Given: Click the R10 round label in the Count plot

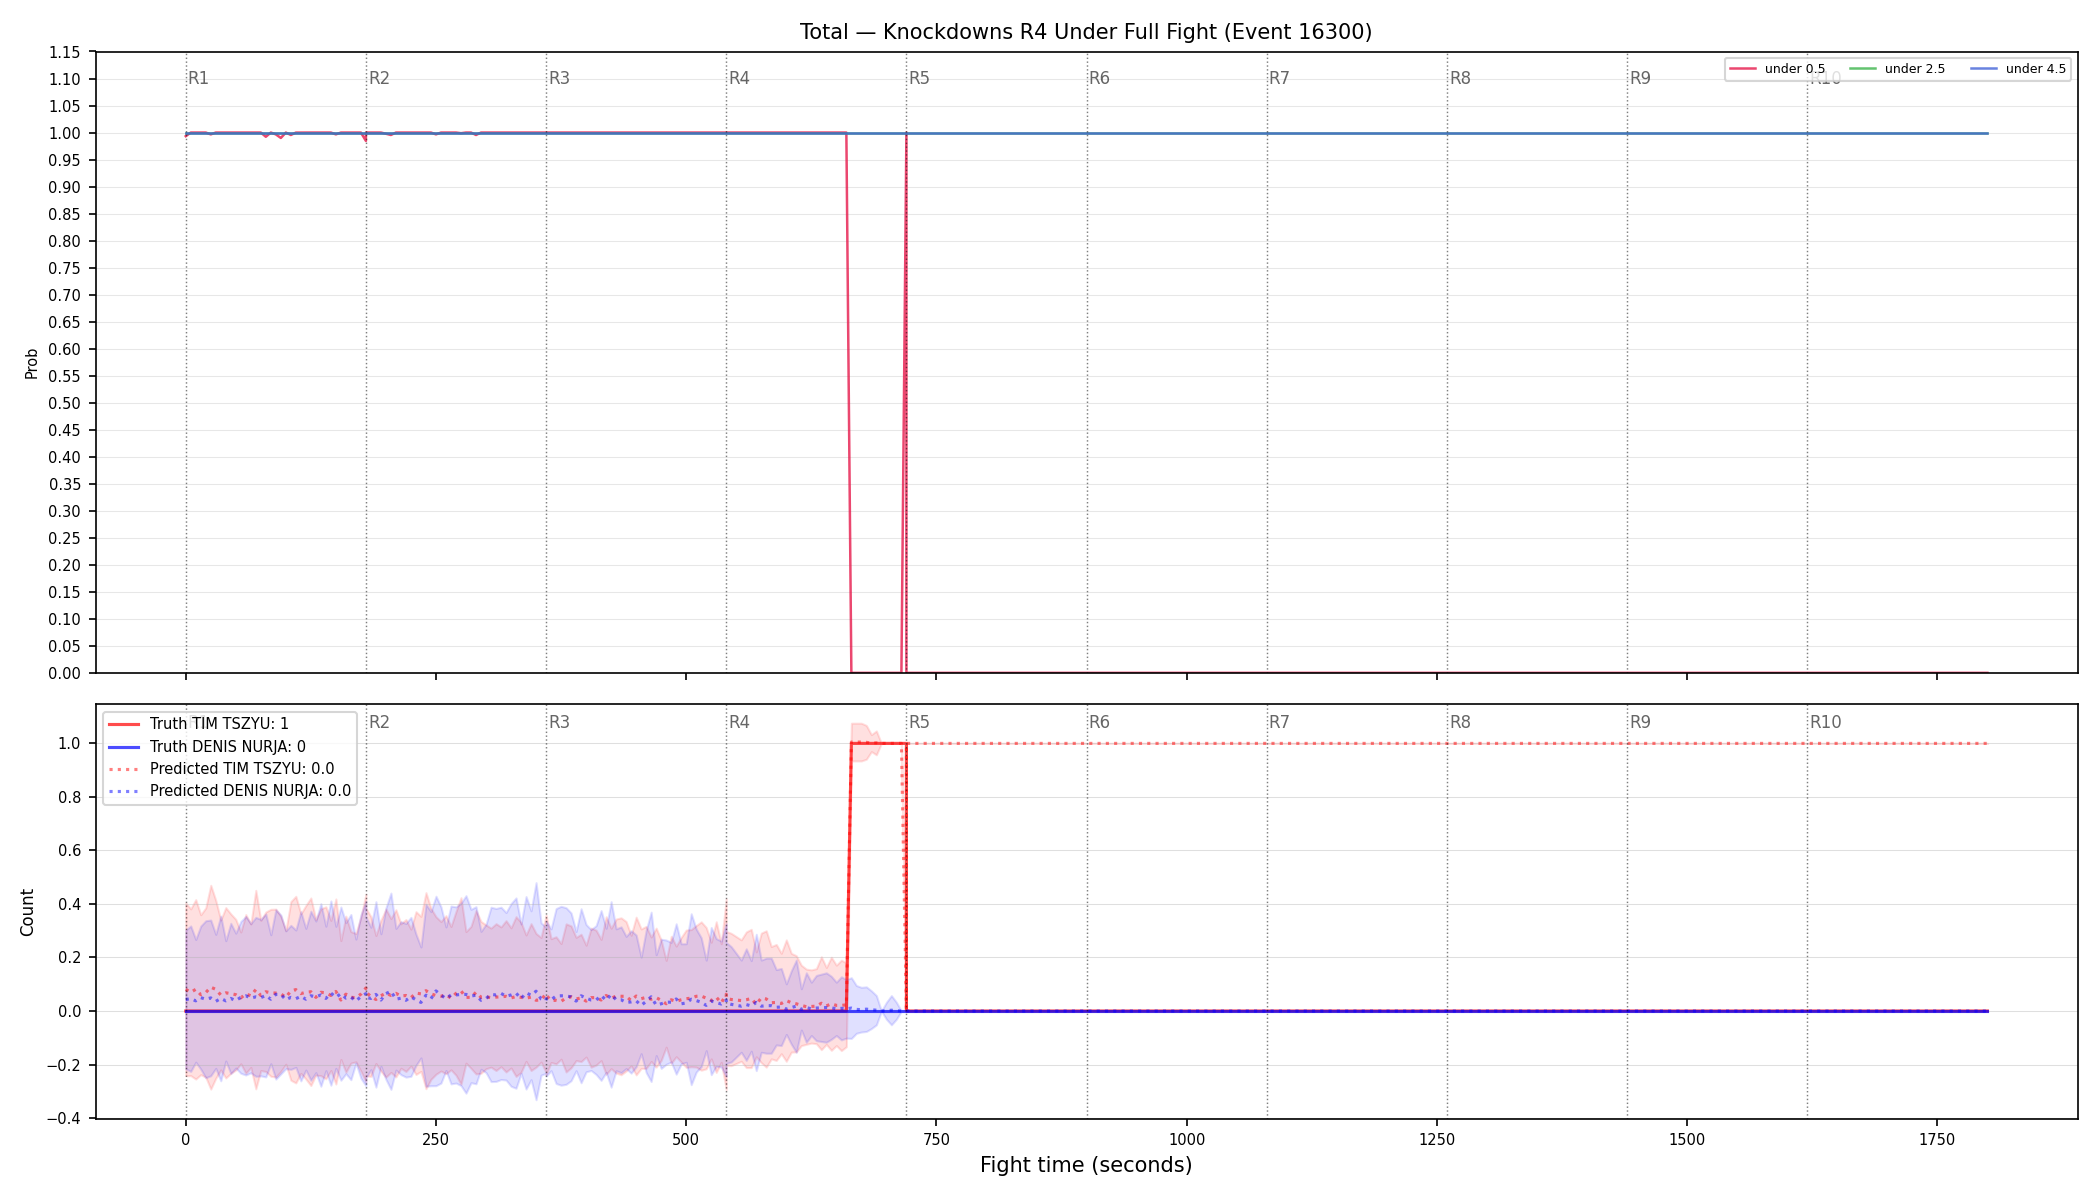Looking at the screenshot, I should (1825, 722).
